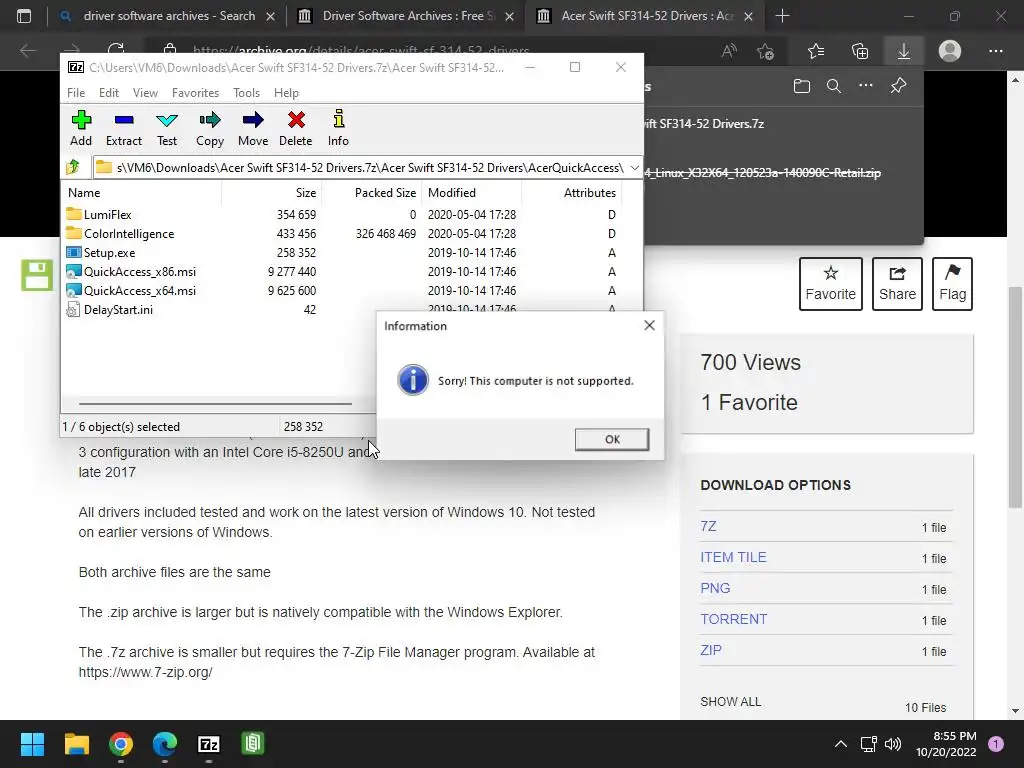
Task: Open the Edge profile avatar
Action: (x=950, y=51)
